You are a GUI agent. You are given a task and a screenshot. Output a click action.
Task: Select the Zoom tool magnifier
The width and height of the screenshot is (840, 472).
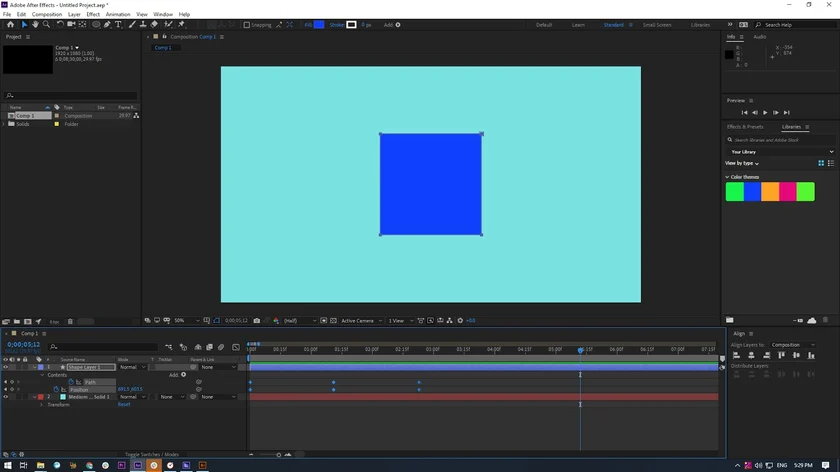pyautogui.click(x=47, y=25)
